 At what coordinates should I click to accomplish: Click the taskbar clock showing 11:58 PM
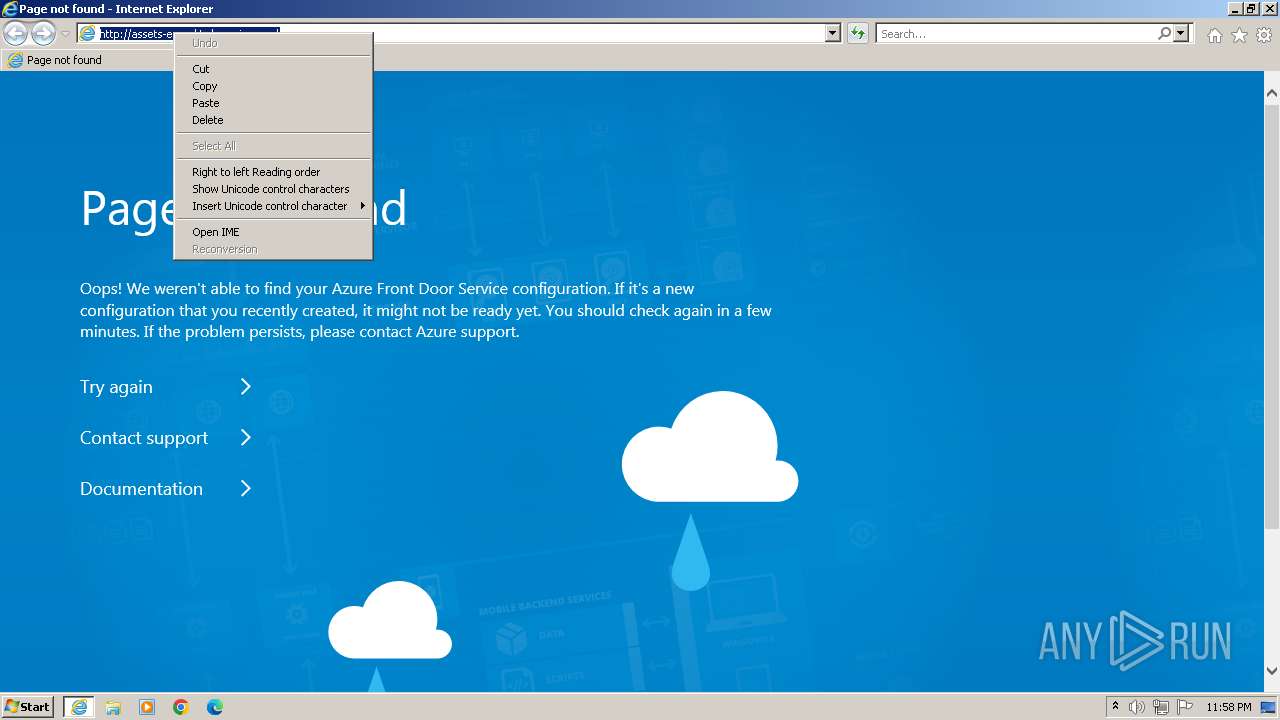pyautogui.click(x=1229, y=707)
